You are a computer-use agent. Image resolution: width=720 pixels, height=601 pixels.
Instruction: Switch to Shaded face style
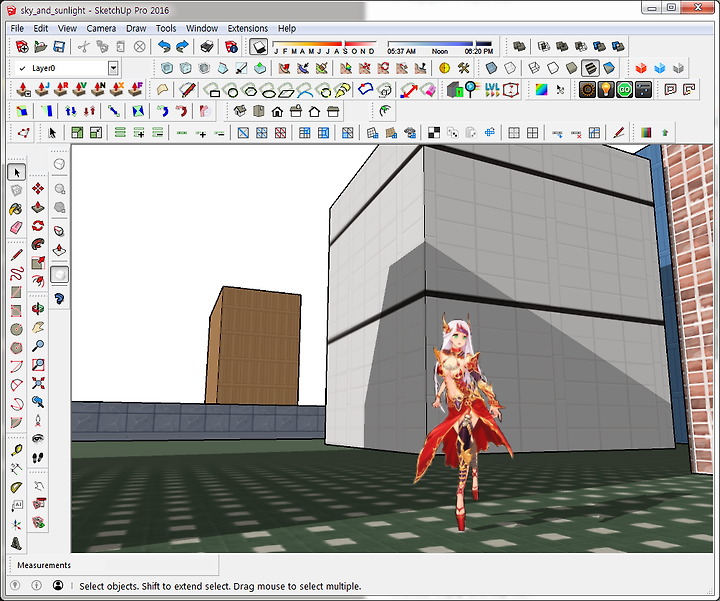point(572,68)
